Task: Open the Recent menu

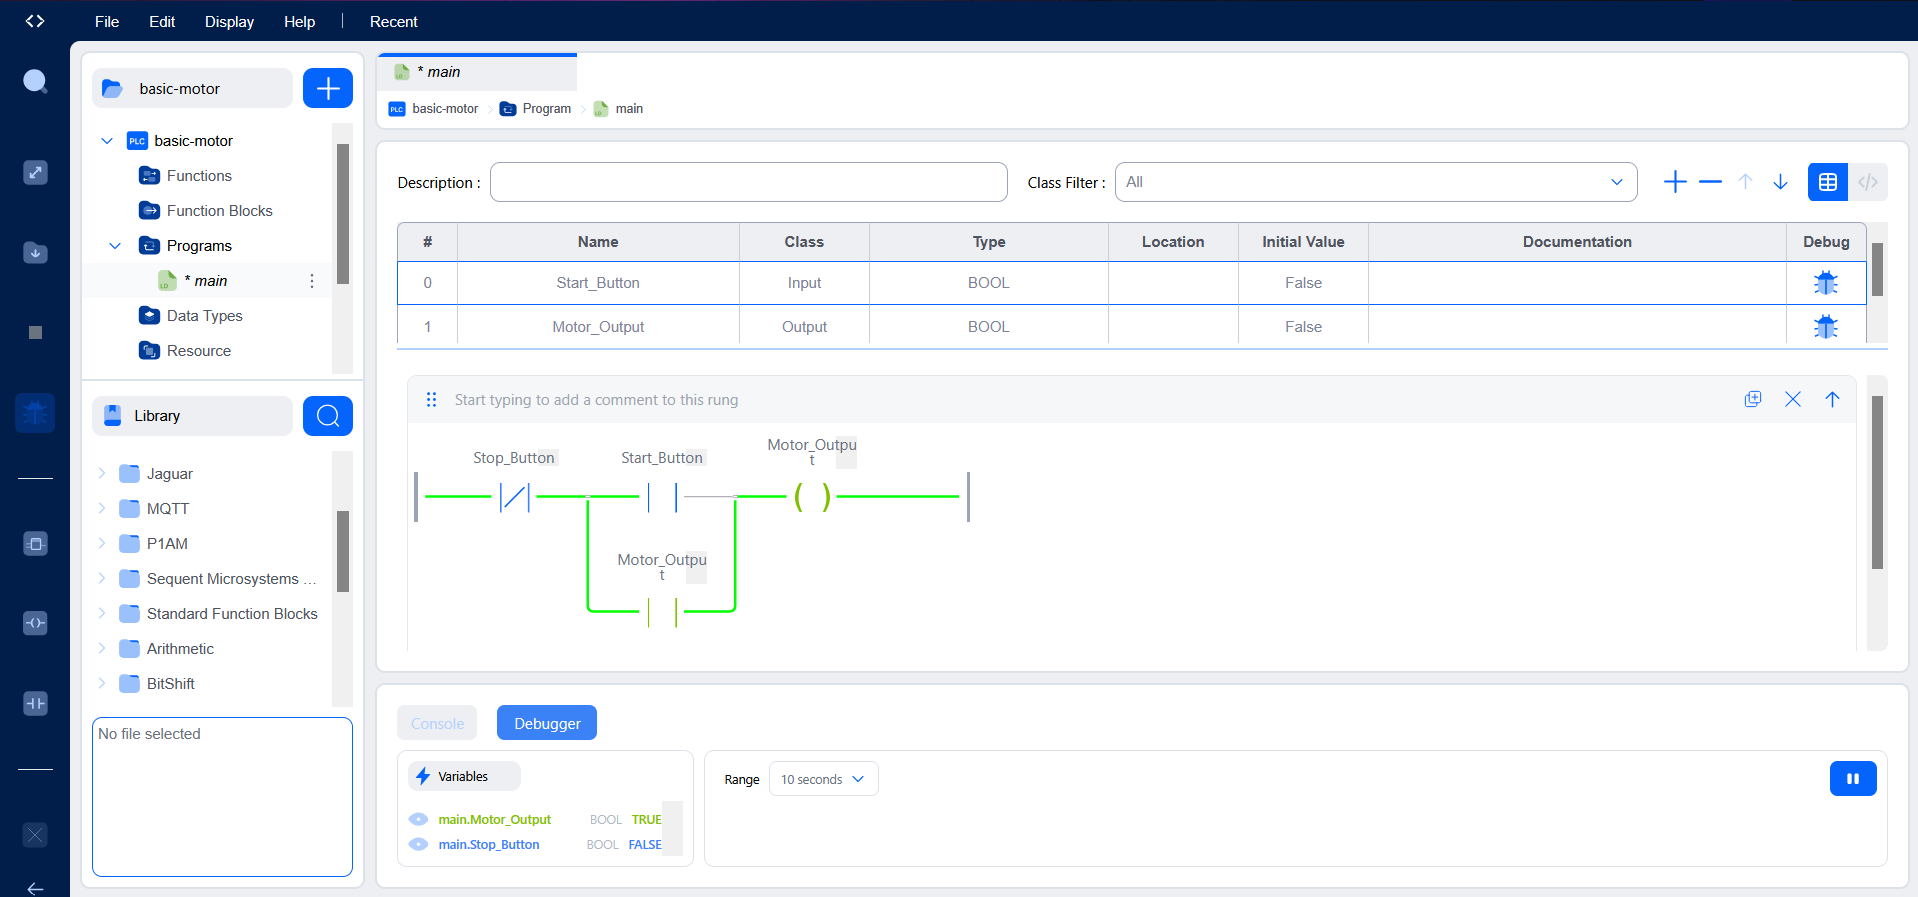Action: pos(394,21)
